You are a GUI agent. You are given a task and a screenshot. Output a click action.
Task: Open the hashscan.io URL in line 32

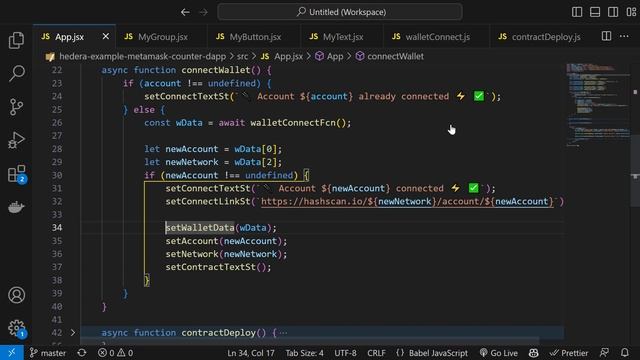tap(407, 201)
